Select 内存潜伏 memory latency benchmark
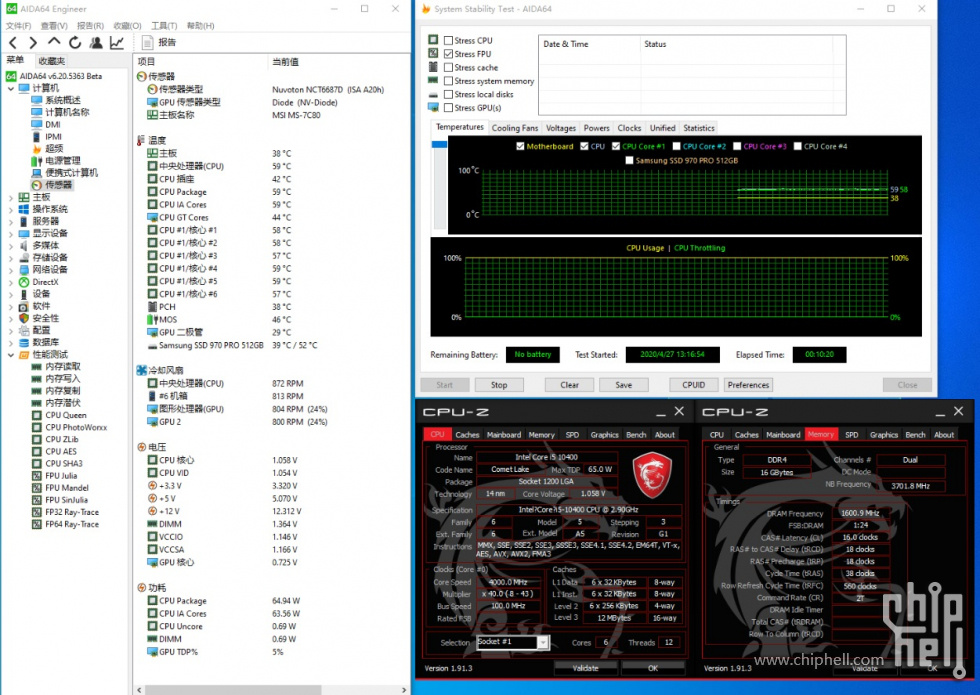The image size is (980, 695). tap(62, 403)
